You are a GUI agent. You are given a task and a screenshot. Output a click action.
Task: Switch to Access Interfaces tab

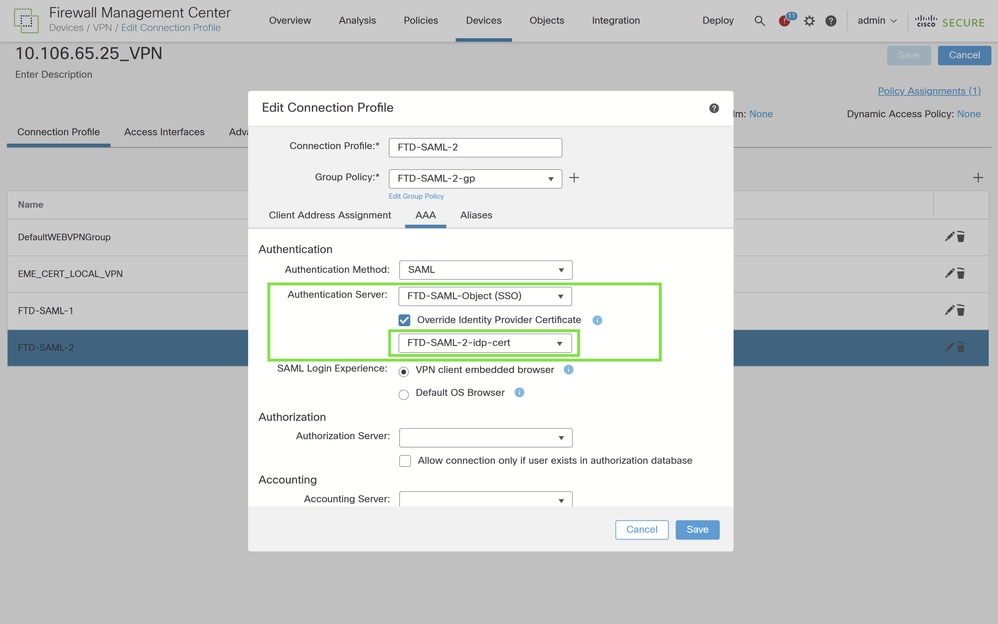(164, 132)
